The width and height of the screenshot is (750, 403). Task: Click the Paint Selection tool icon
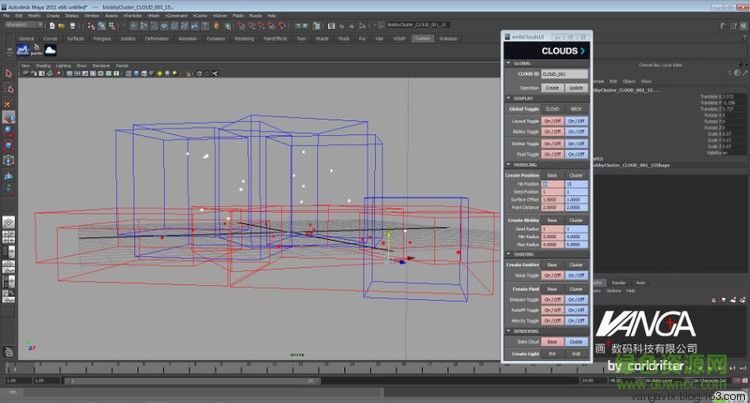pyautogui.click(x=8, y=102)
